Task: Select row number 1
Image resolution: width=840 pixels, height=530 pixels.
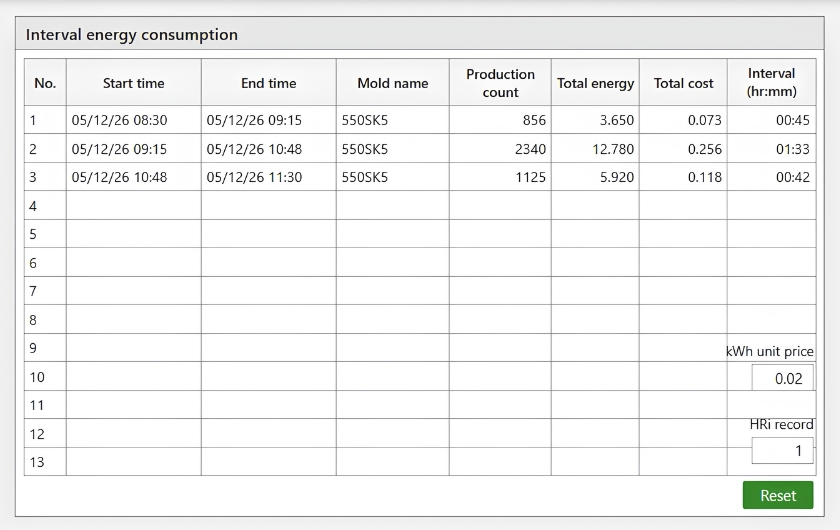Action: [x=33, y=120]
